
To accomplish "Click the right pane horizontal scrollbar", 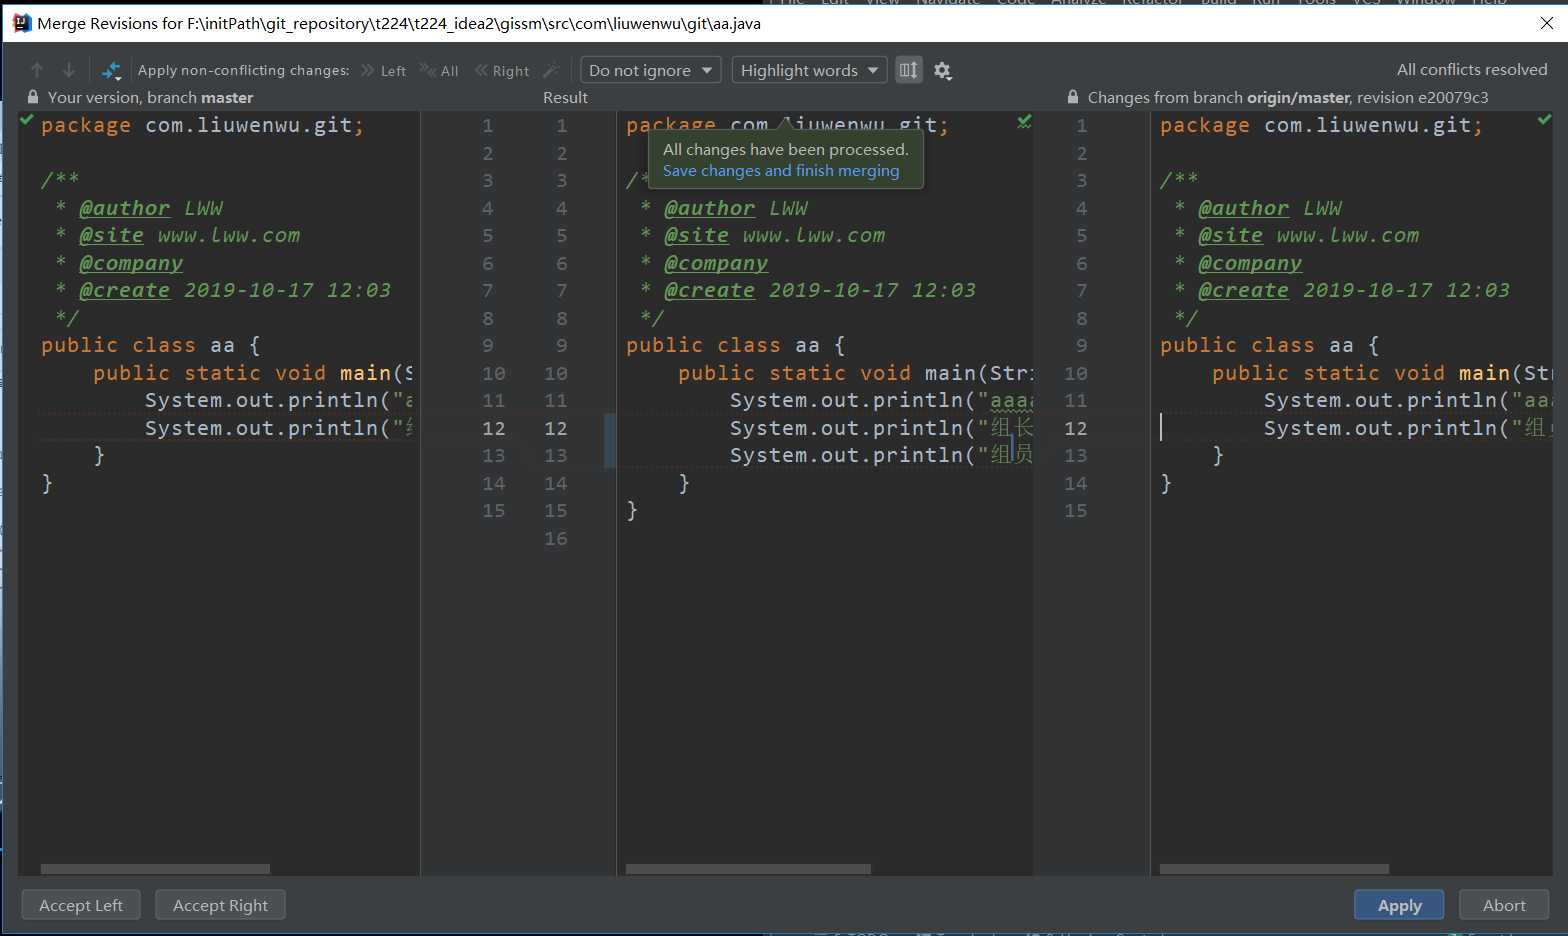I will (1274, 869).
